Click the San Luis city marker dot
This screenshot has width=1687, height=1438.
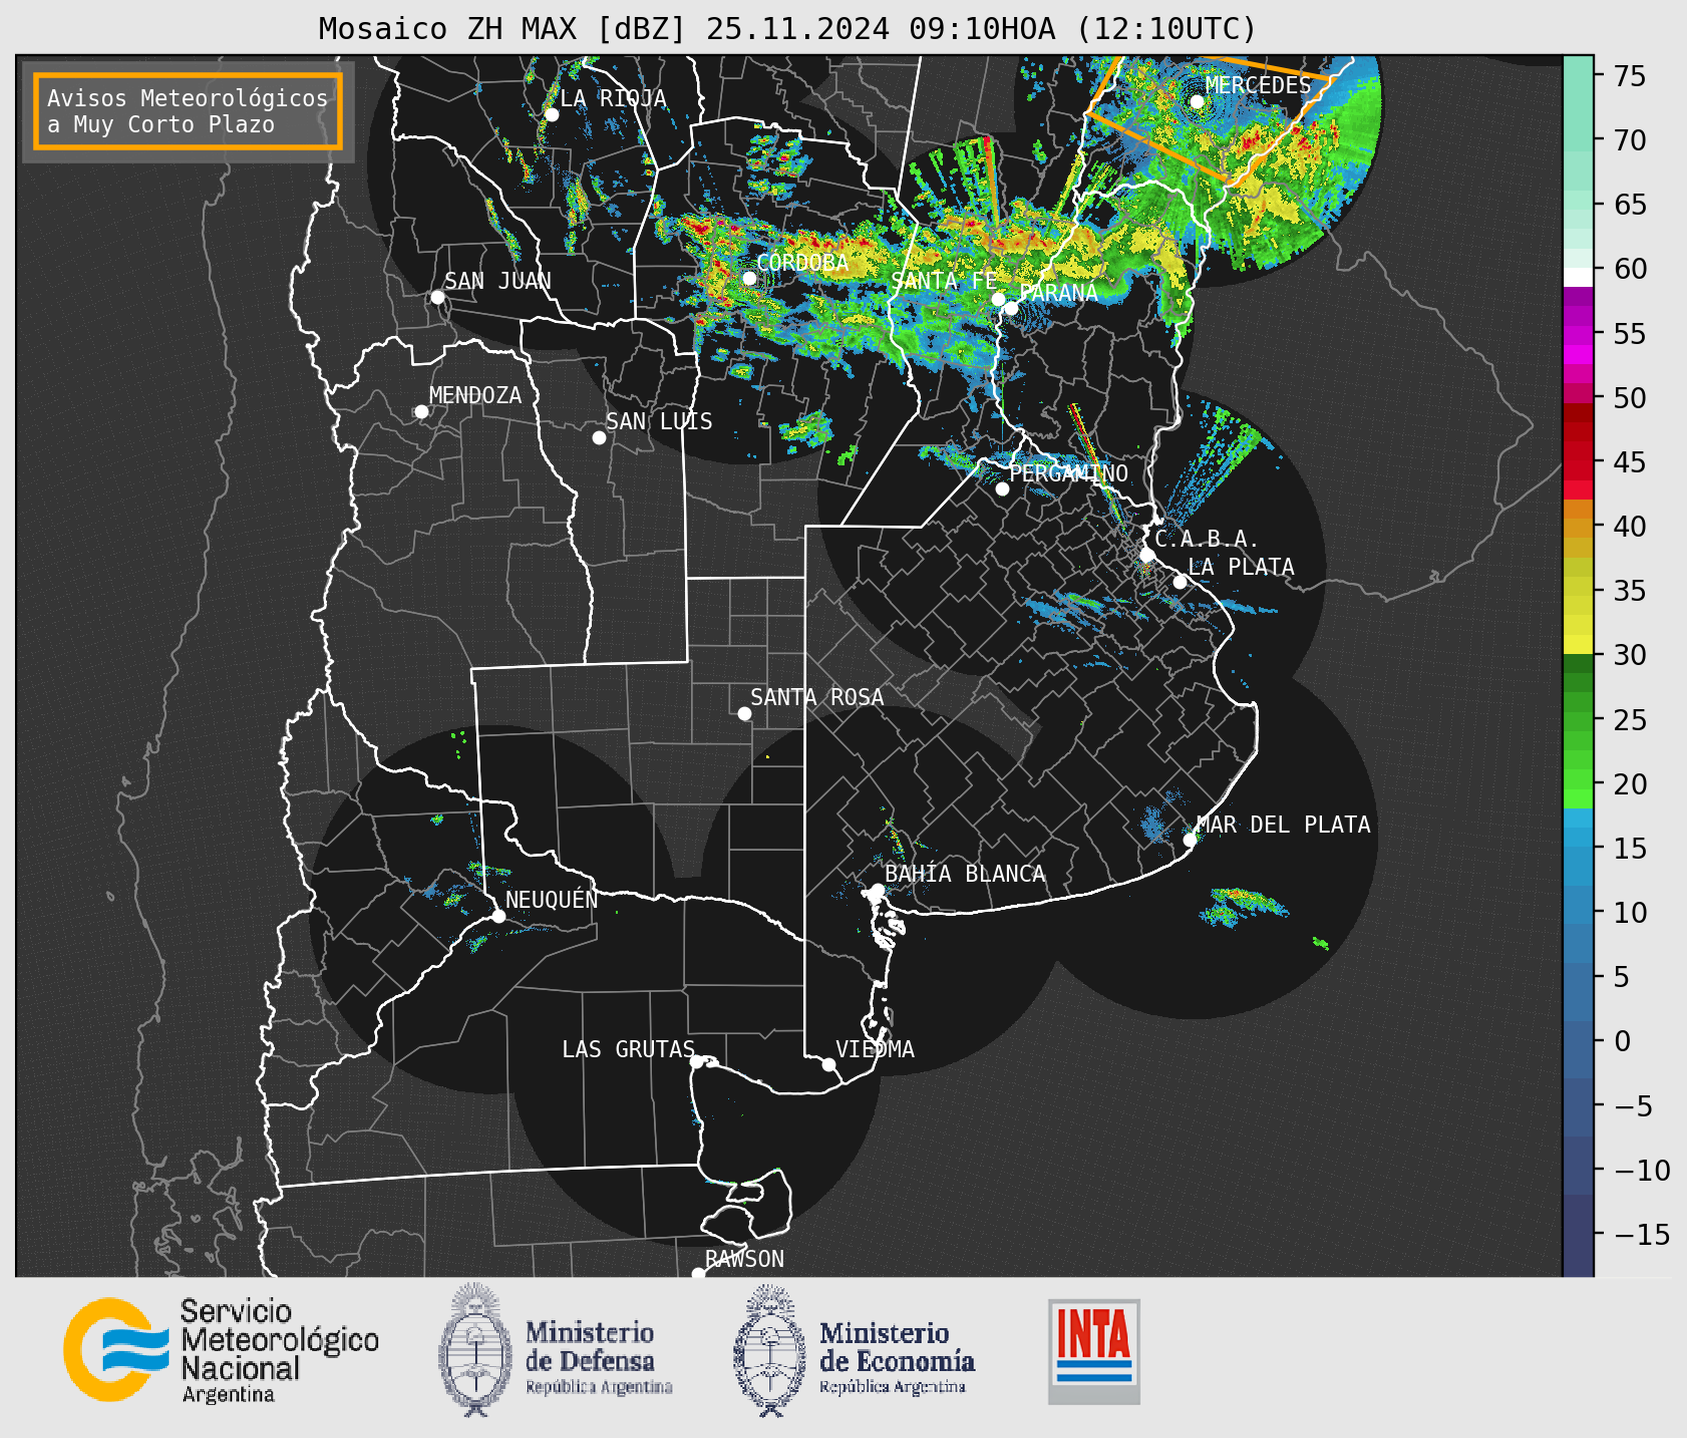tap(599, 438)
